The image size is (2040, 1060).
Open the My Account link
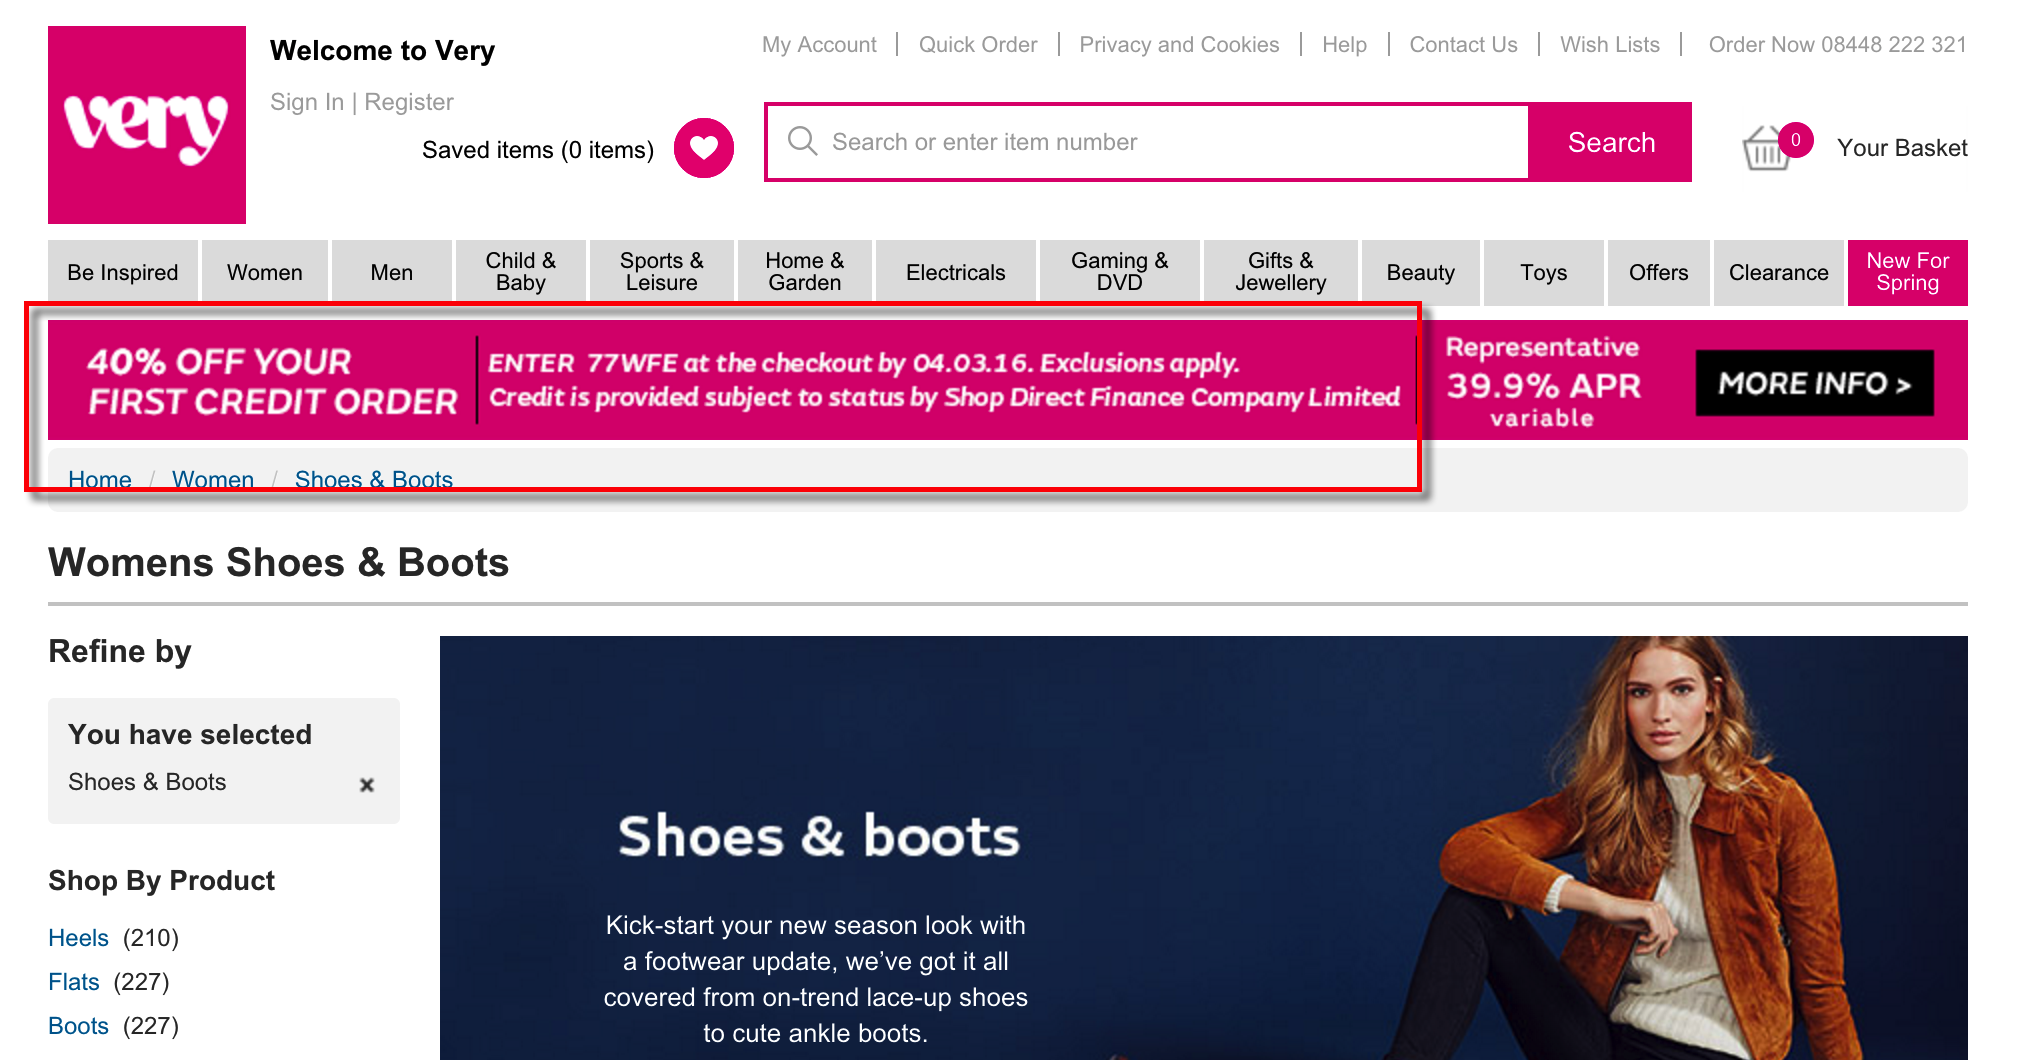(819, 45)
